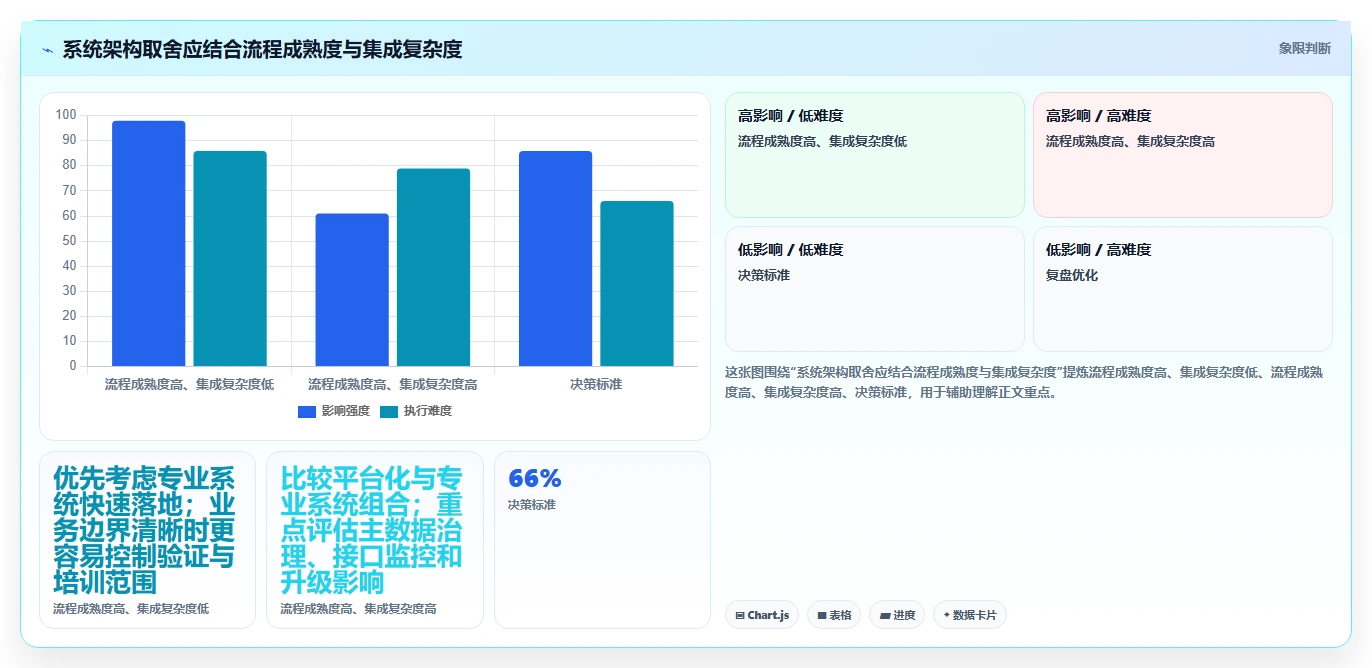Click the 50 tick on the y-axis
Screen dimensions: 1372x668
pyautogui.click(x=69, y=240)
